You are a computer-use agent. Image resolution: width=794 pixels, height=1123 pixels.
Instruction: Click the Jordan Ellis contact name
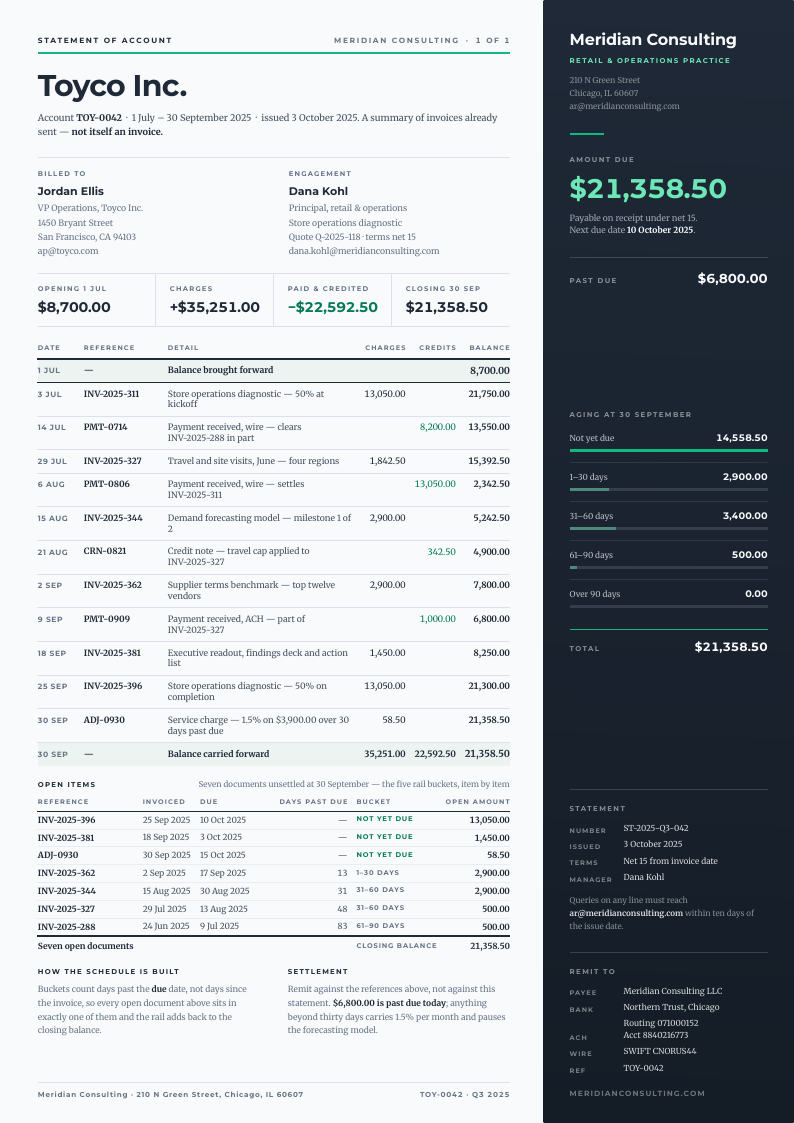tap(71, 191)
